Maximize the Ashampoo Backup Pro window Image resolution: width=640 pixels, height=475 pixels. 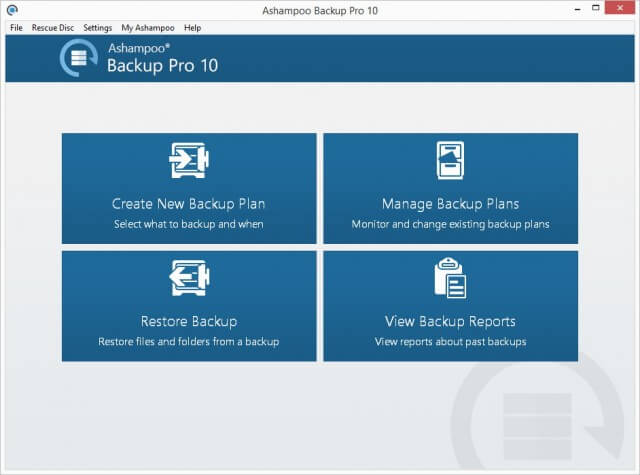click(x=596, y=8)
